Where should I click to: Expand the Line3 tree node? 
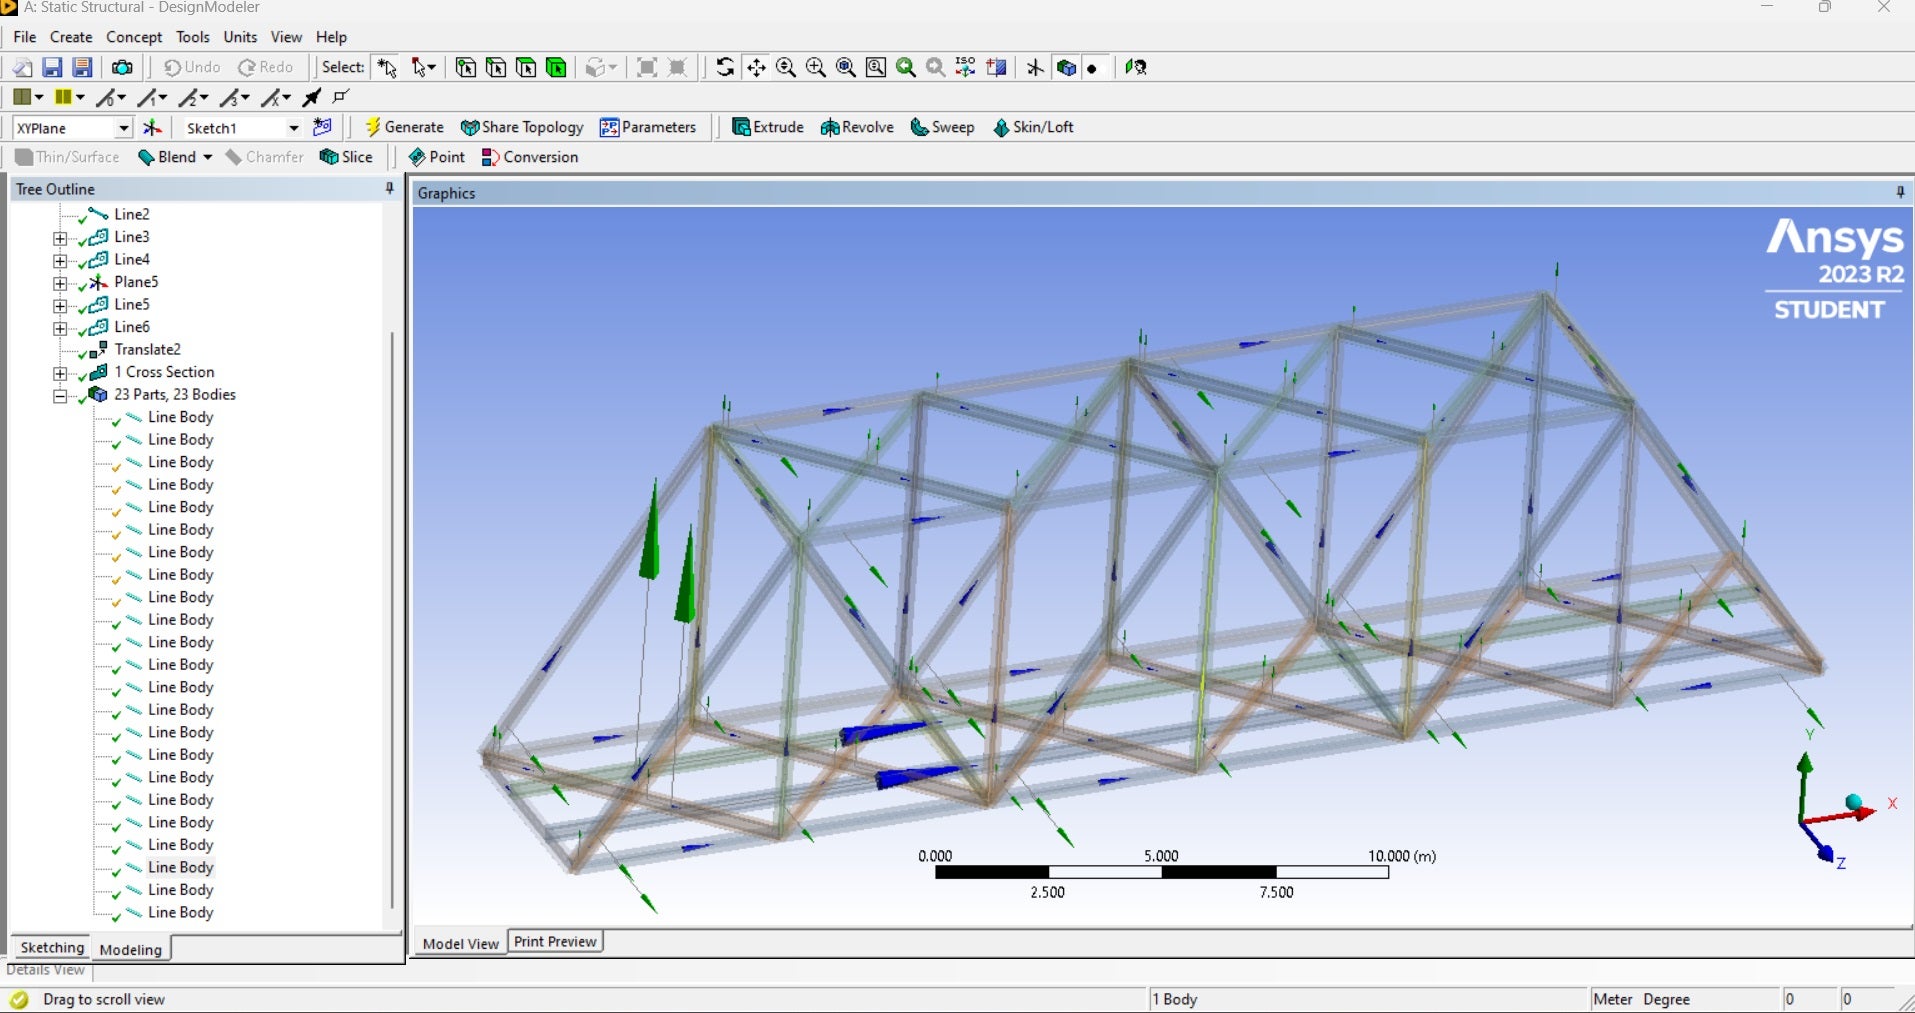(60, 238)
